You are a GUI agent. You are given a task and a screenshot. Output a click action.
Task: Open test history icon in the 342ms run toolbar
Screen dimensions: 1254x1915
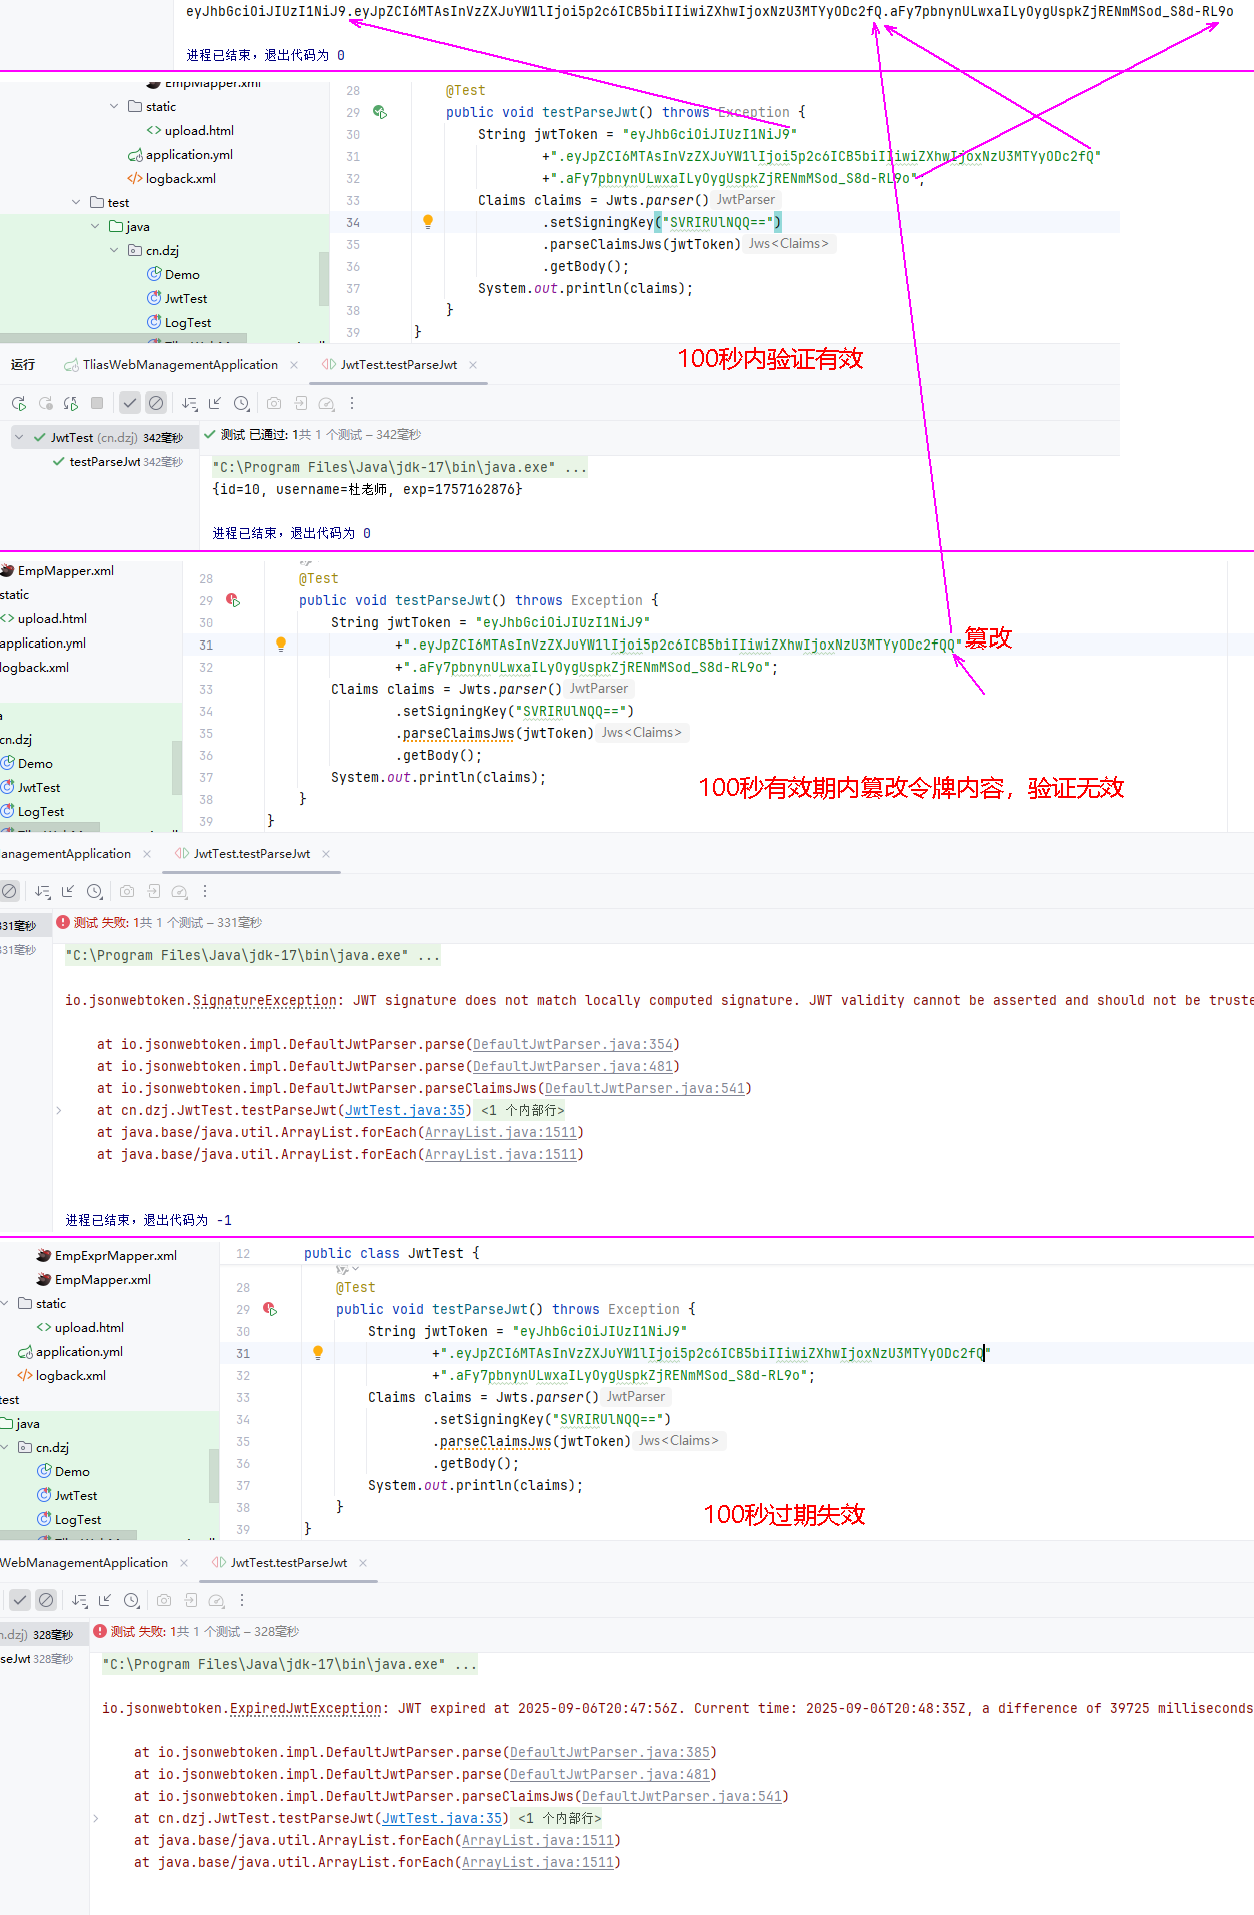tap(242, 404)
